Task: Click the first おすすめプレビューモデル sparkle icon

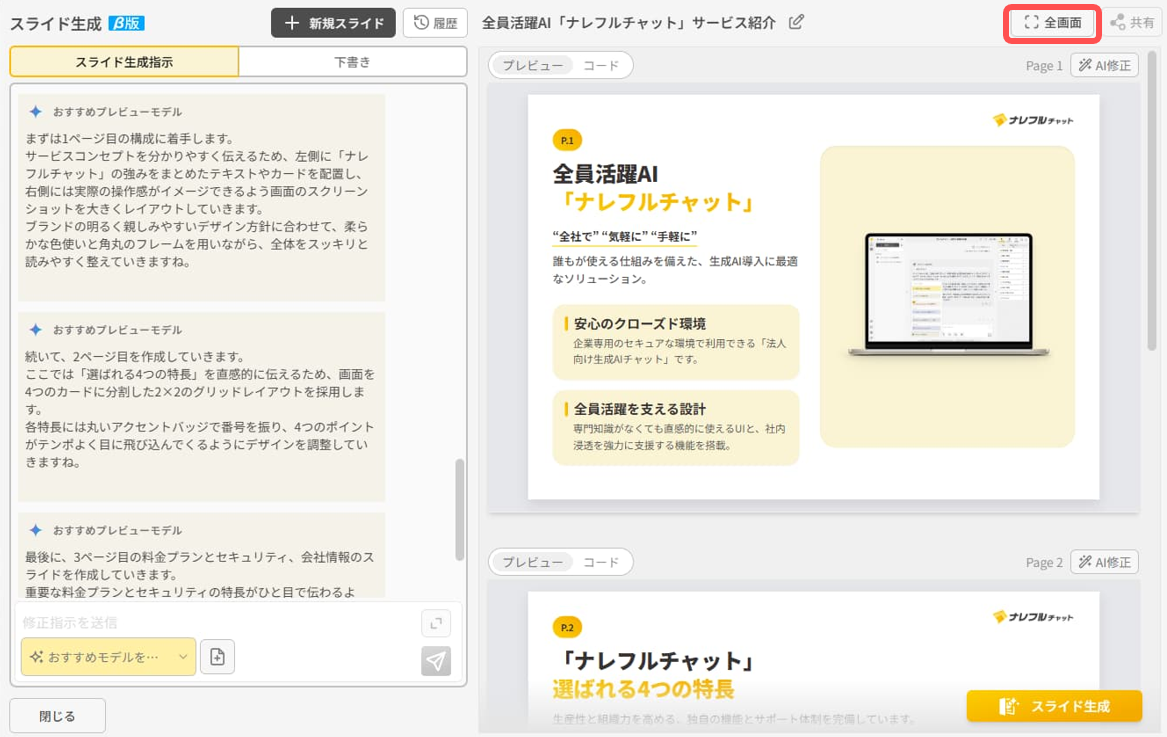Action: click(35, 112)
